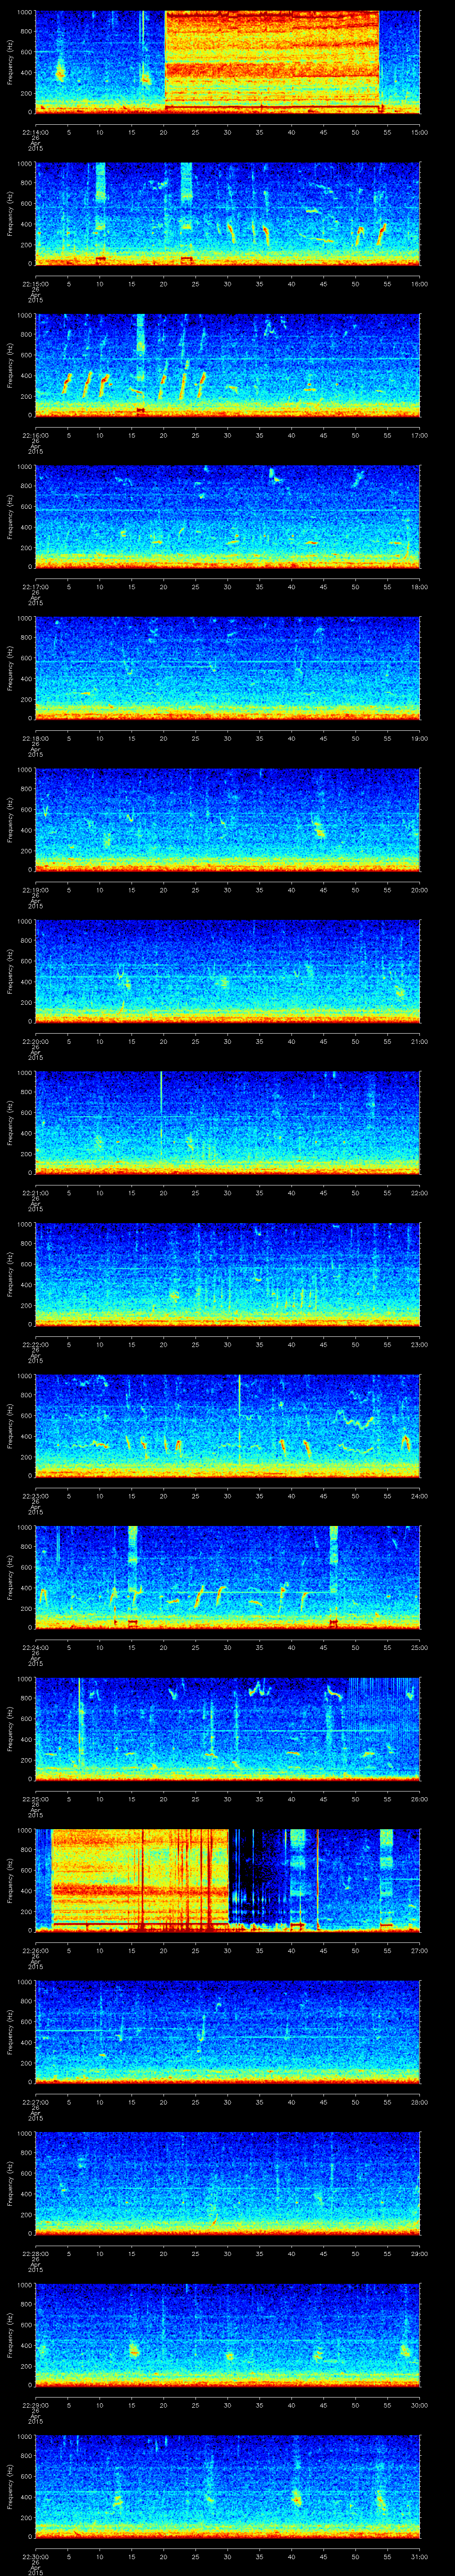This screenshot has width=455, height=2576.
Task: Select the spectrogram panel starting at 22:15:00
Action: click(228, 213)
